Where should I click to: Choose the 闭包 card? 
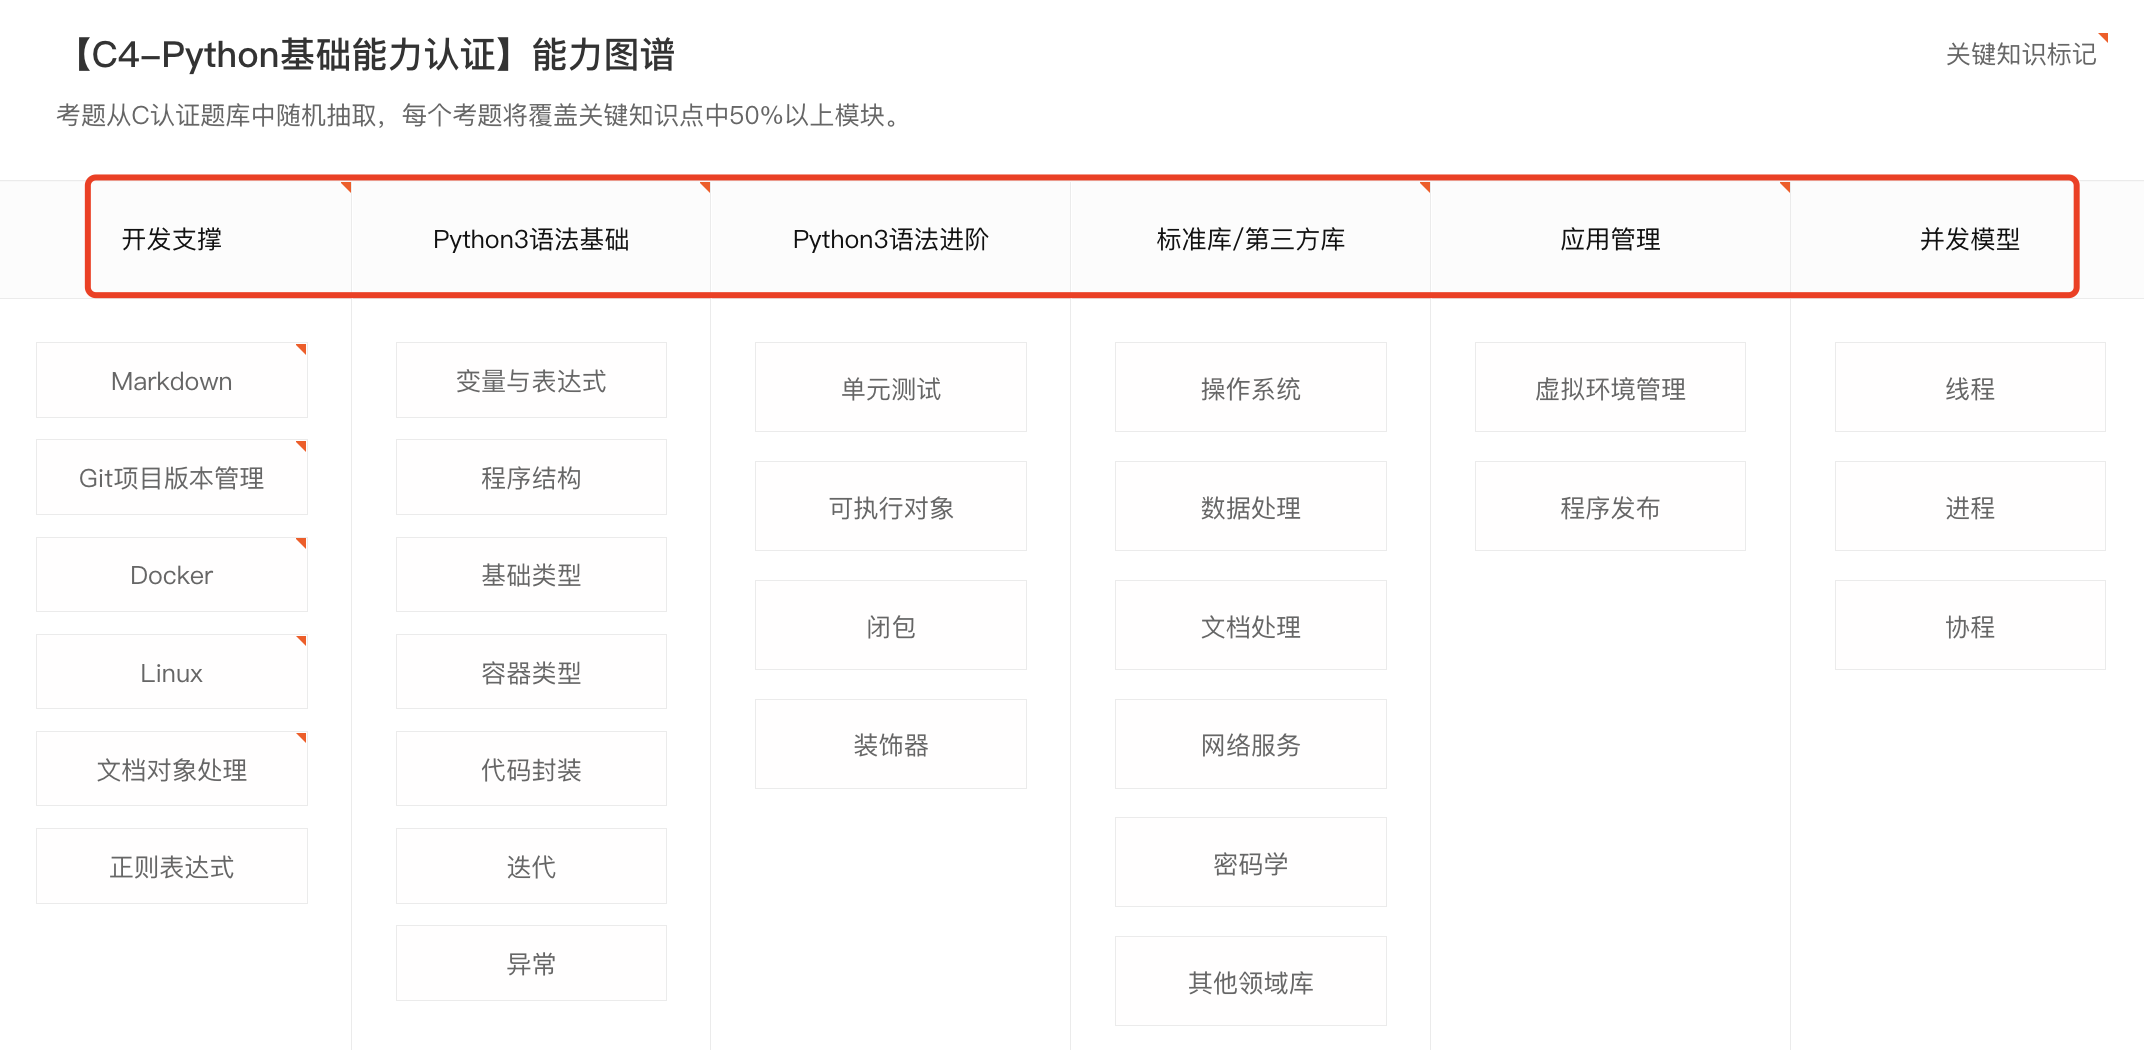[891, 625]
